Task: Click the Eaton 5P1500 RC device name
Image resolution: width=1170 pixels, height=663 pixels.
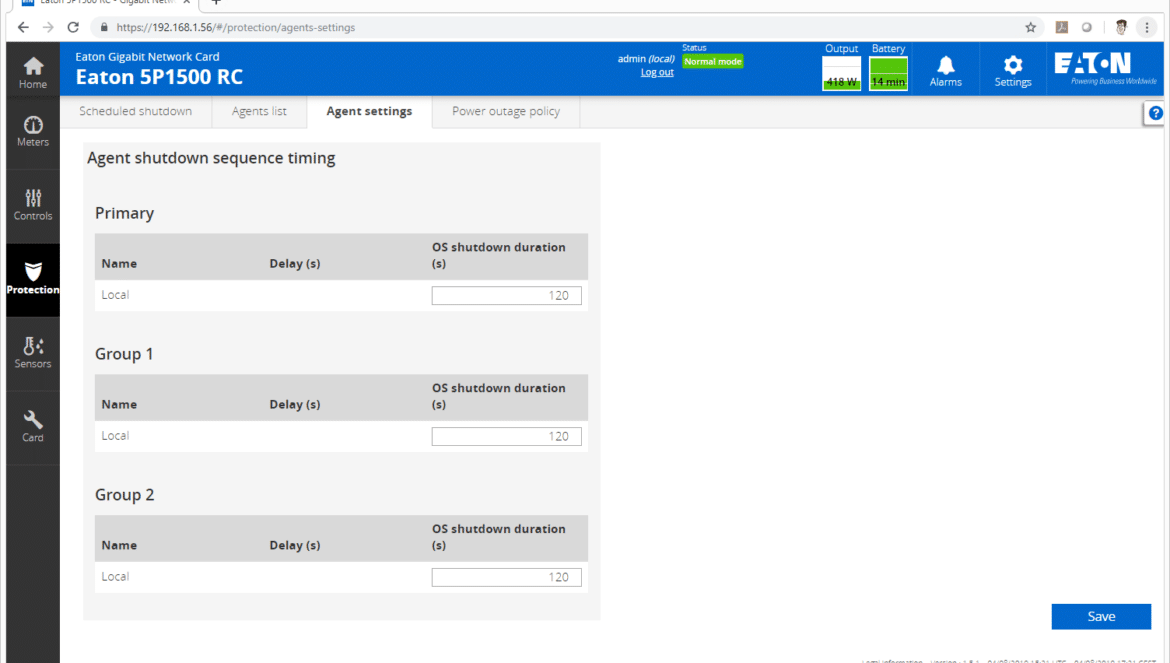Action: point(159,77)
